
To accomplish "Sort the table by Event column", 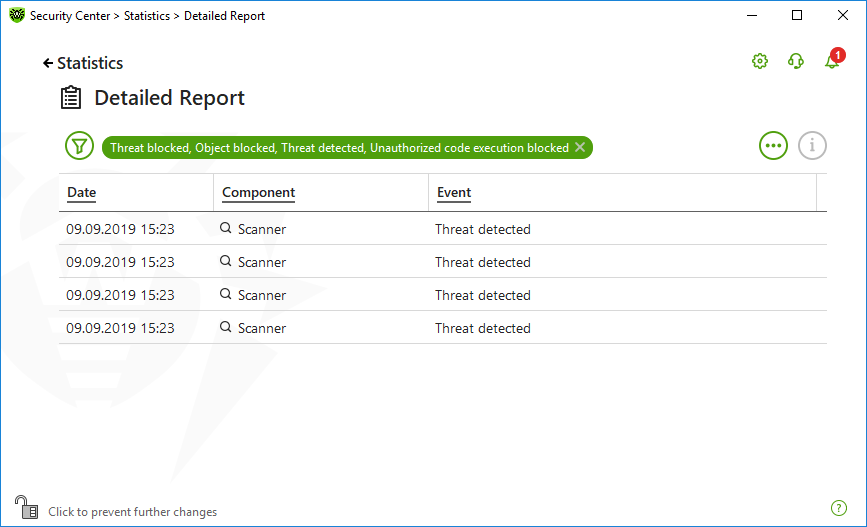I will [x=454, y=192].
